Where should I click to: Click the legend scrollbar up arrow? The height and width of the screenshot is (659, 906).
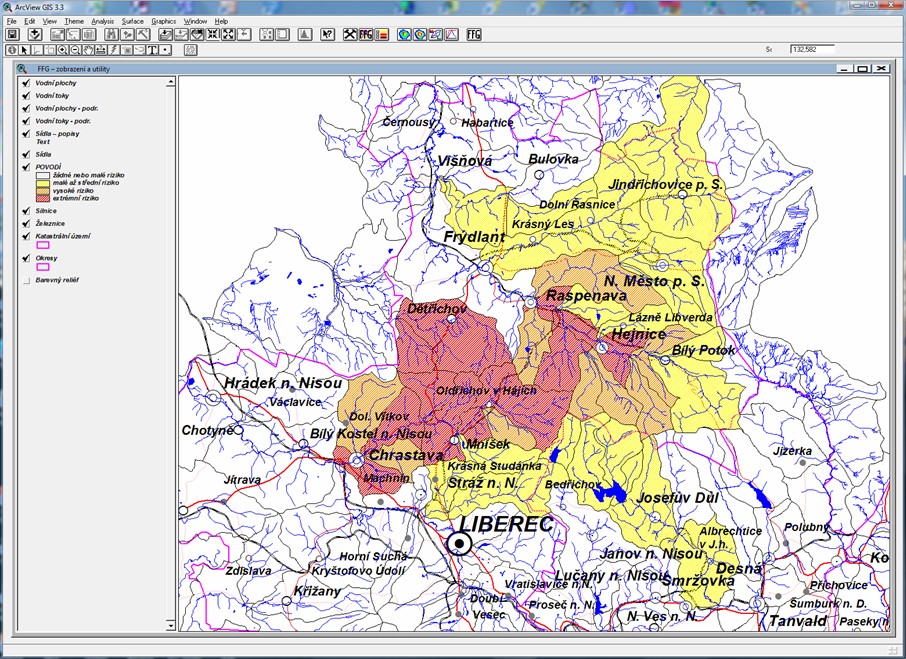coord(171,83)
